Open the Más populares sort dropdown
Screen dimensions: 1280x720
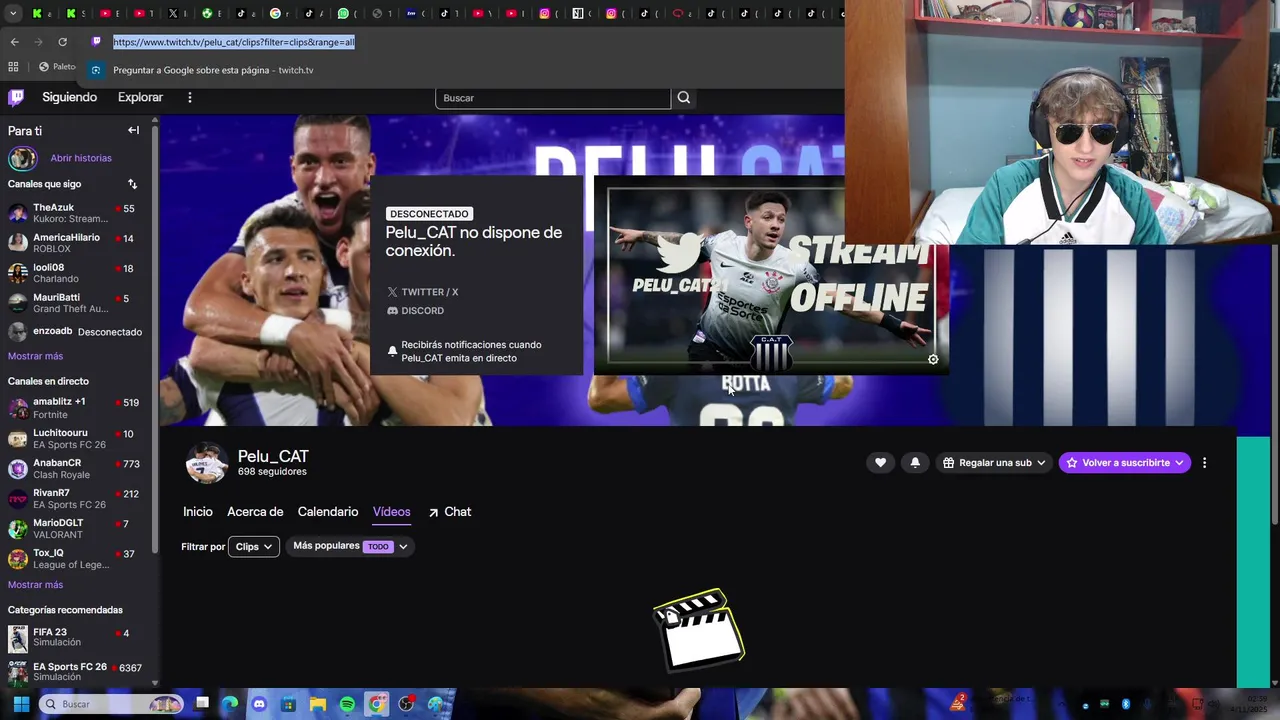350,546
